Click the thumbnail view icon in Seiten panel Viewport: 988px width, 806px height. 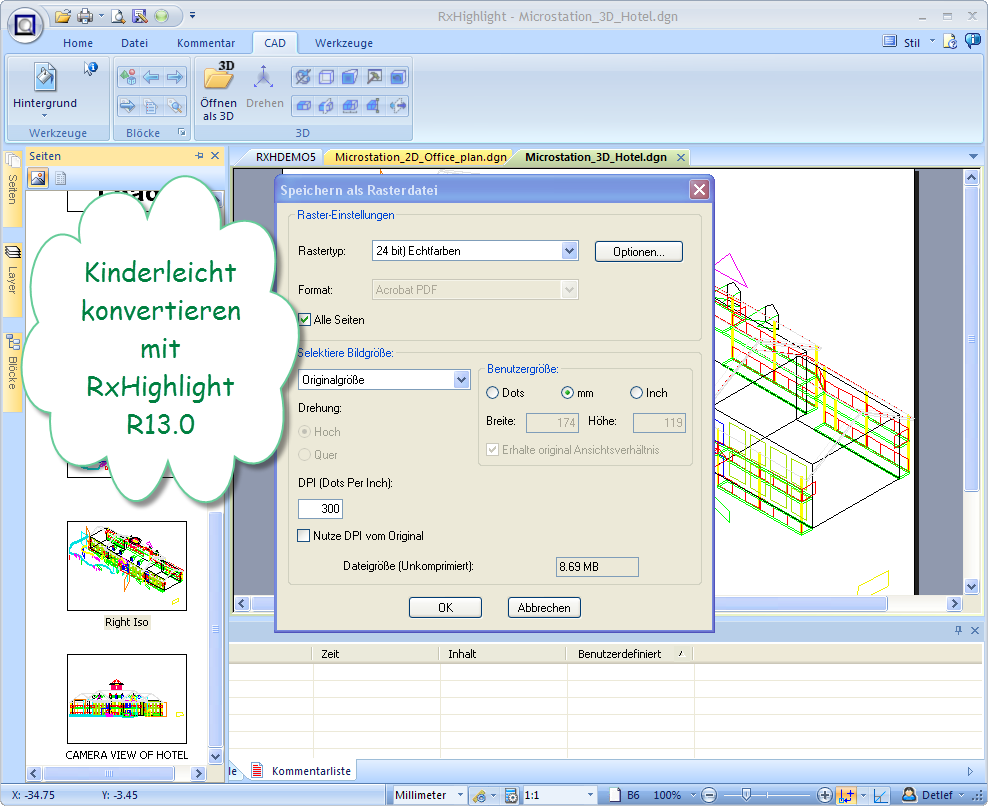(38, 178)
